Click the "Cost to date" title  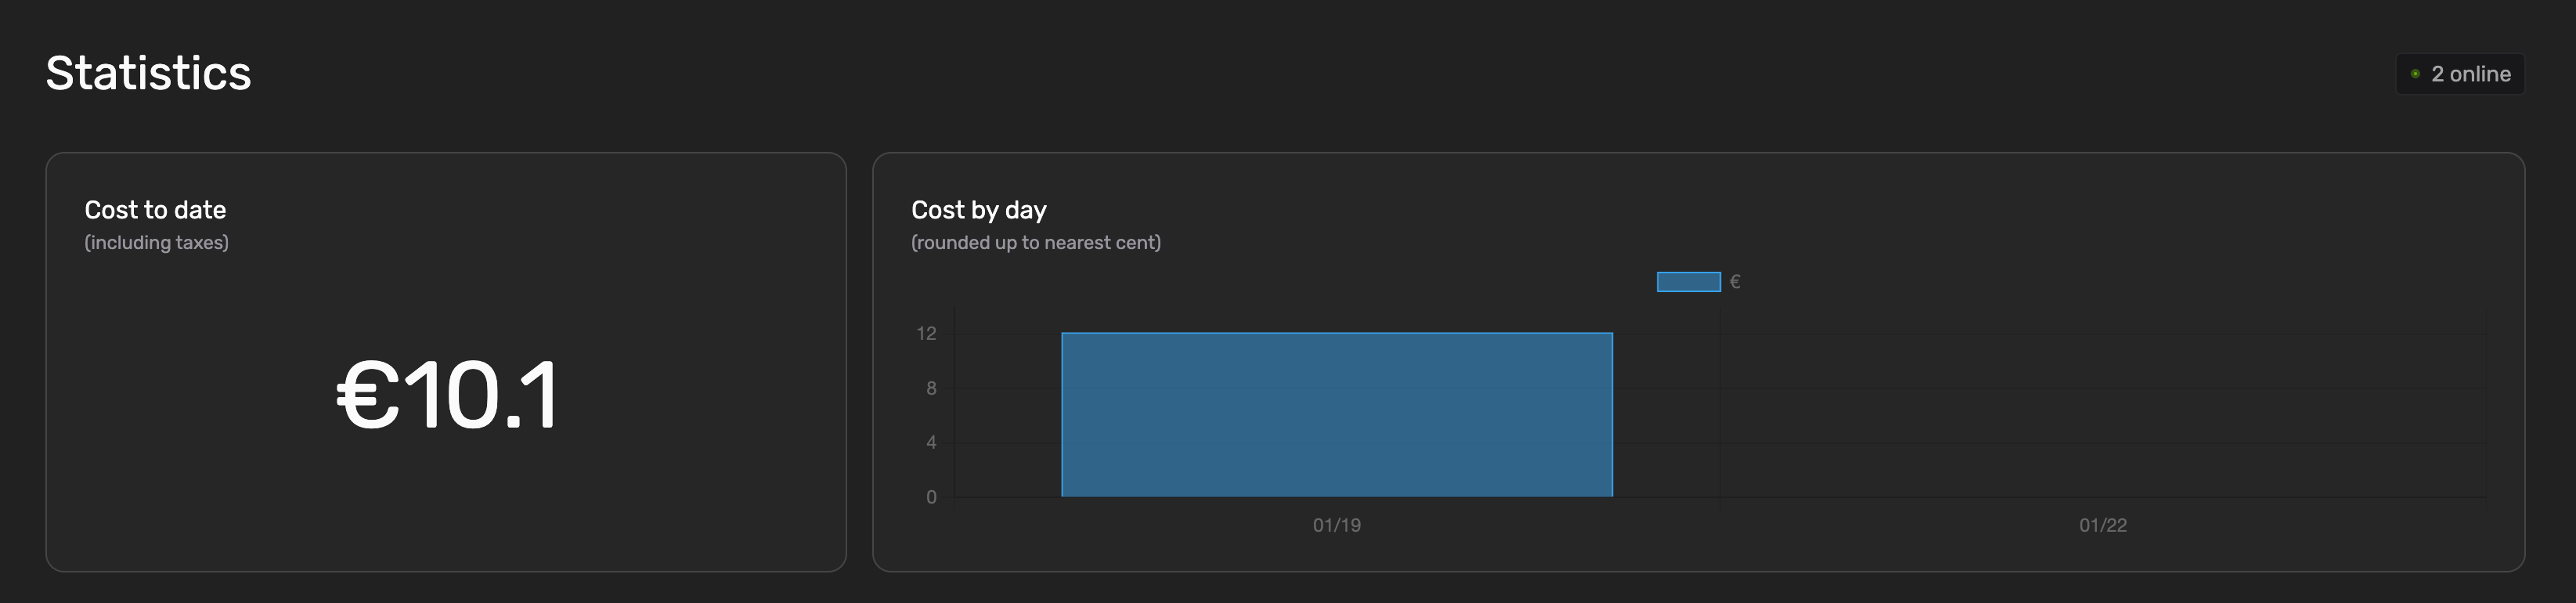click(155, 210)
